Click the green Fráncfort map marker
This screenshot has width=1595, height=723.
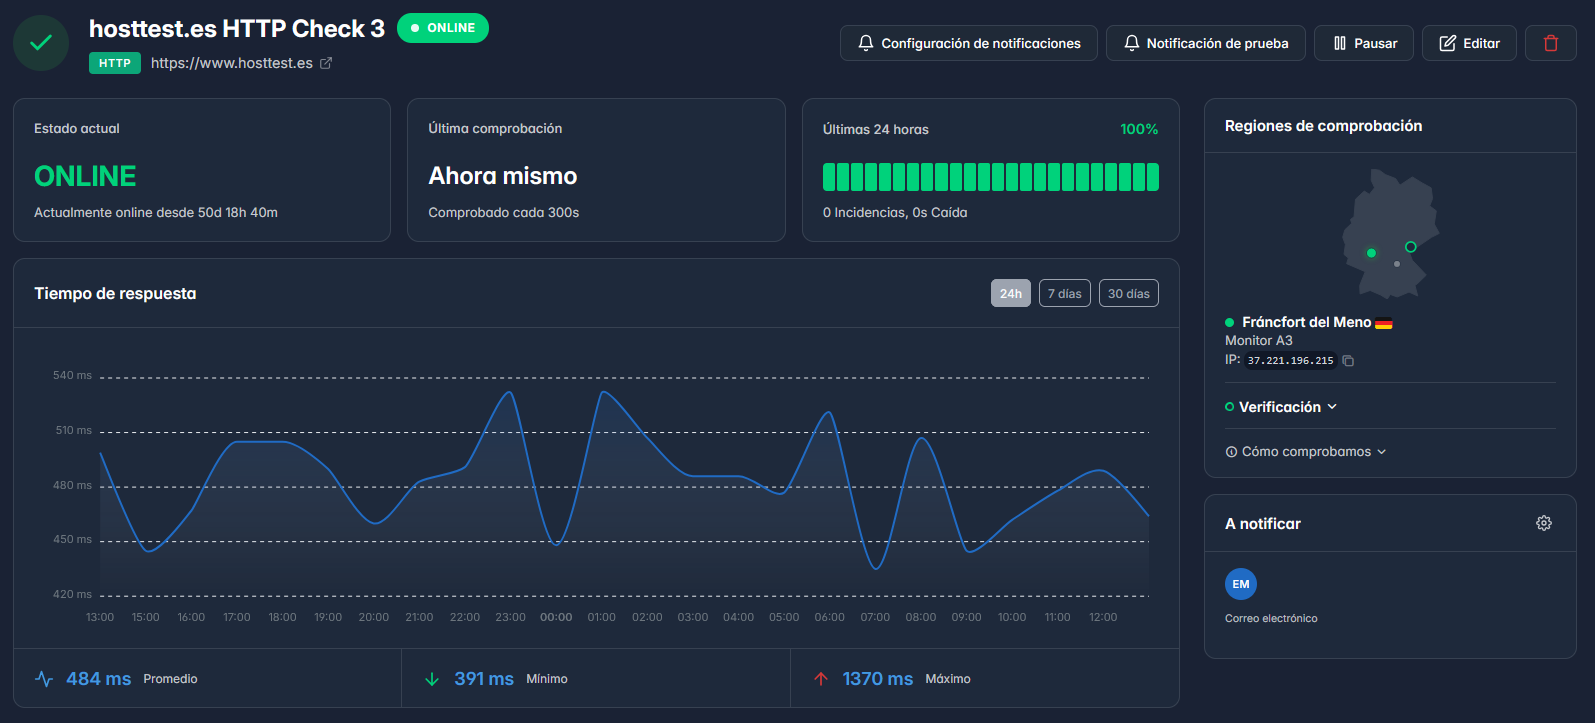[x=1371, y=253]
